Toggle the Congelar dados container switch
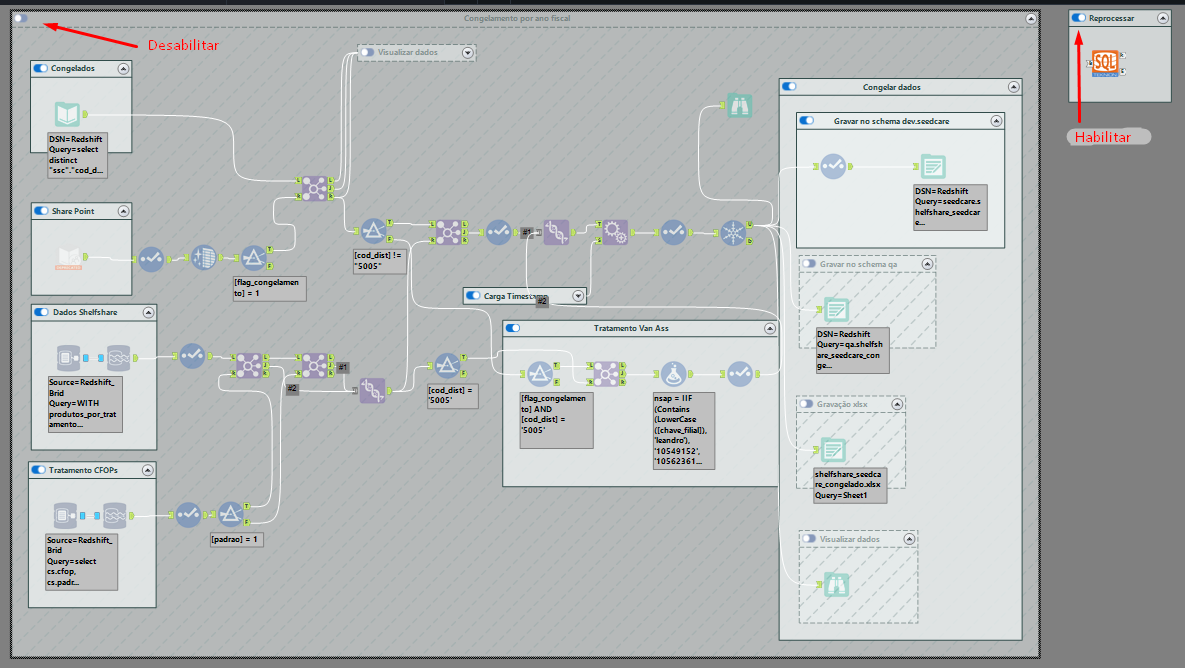This screenshot has width=1185, height=668. [x=790, y=87]
